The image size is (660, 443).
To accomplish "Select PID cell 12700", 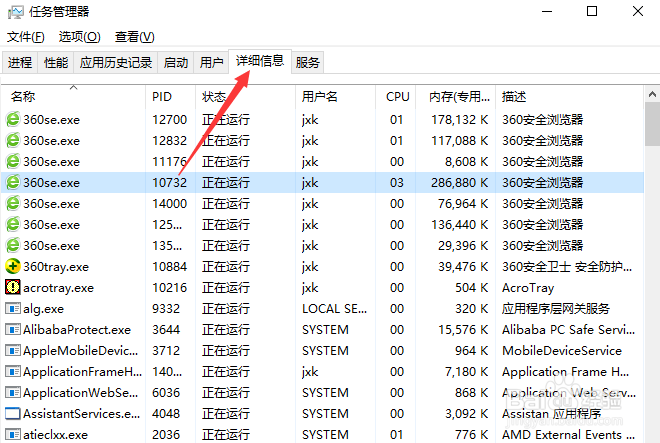I will click(169, 120).
